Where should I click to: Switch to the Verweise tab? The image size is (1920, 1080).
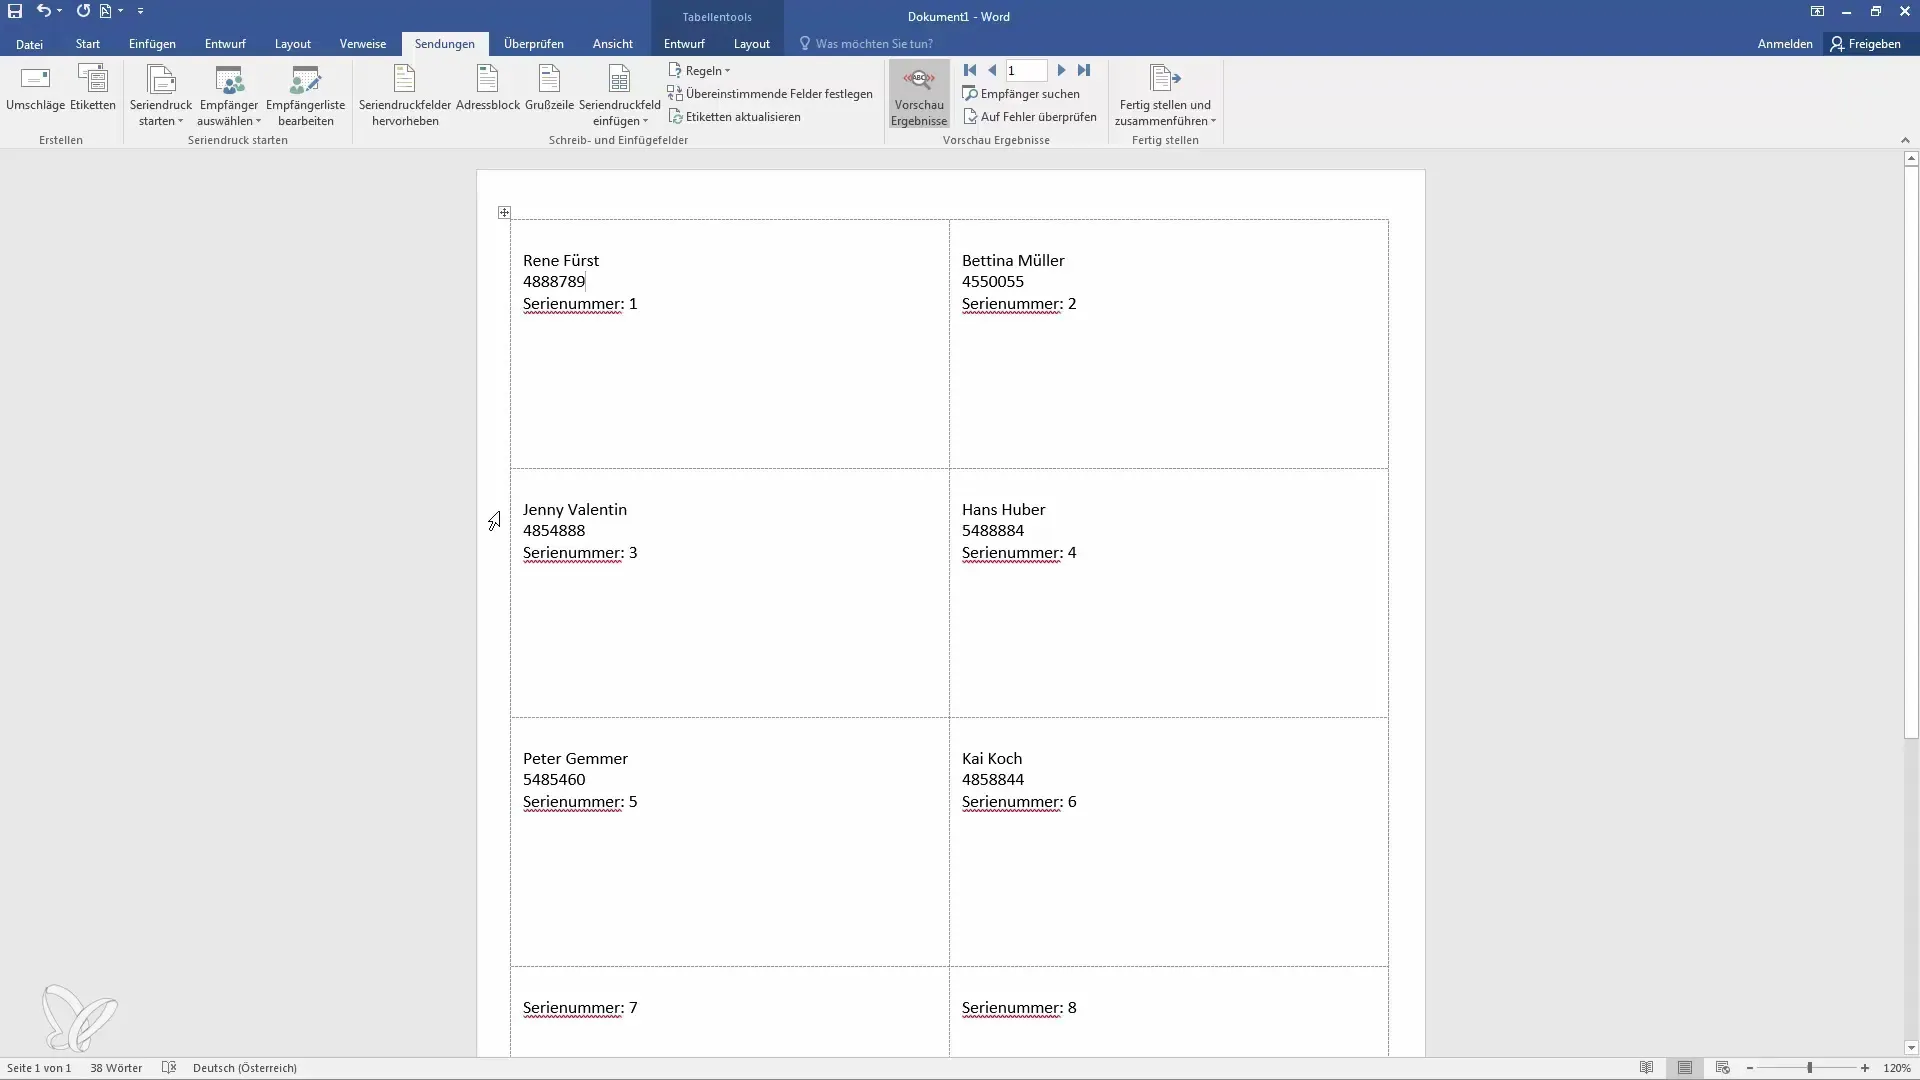362,44
